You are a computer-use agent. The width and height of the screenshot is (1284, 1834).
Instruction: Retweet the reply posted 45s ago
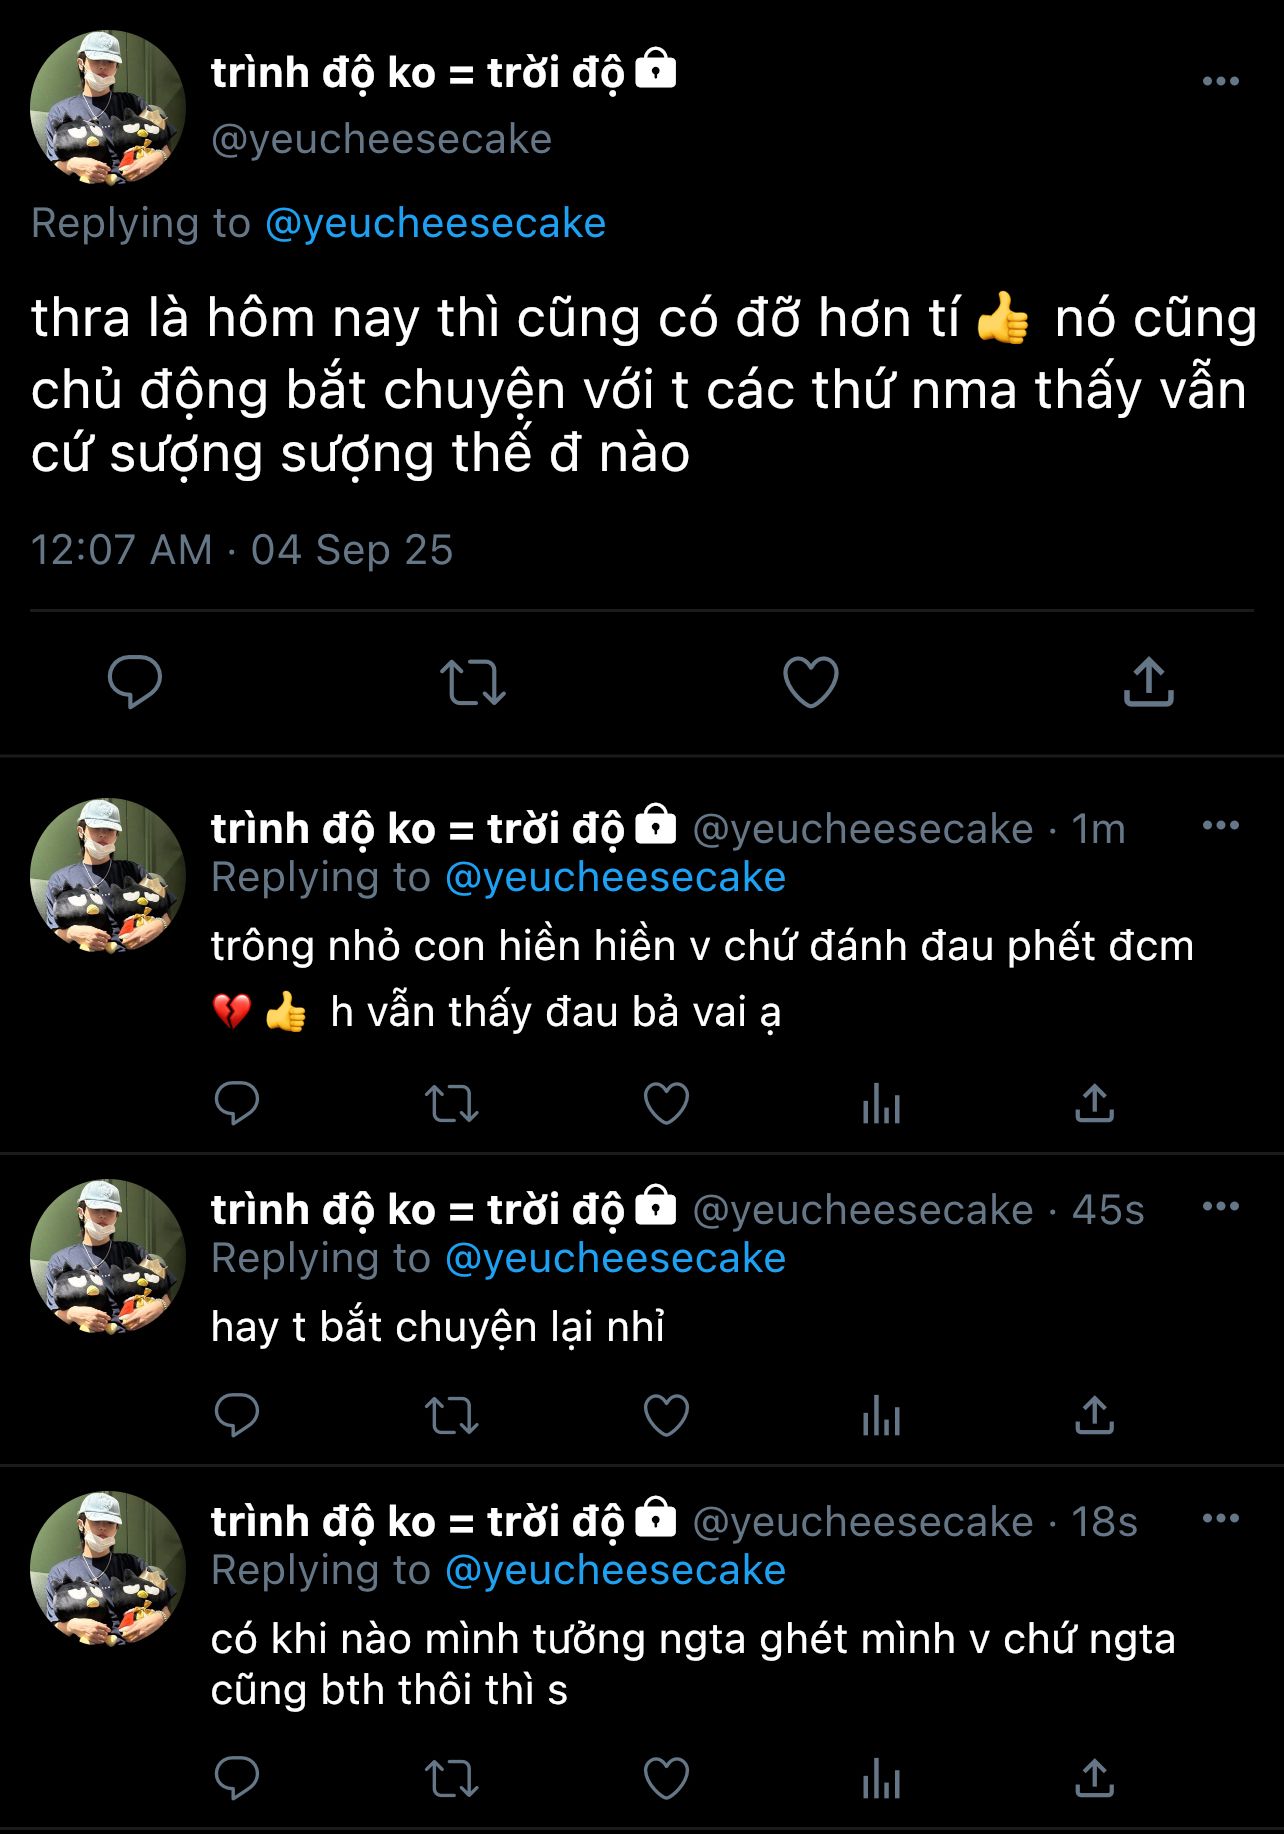click(452, 1416)
